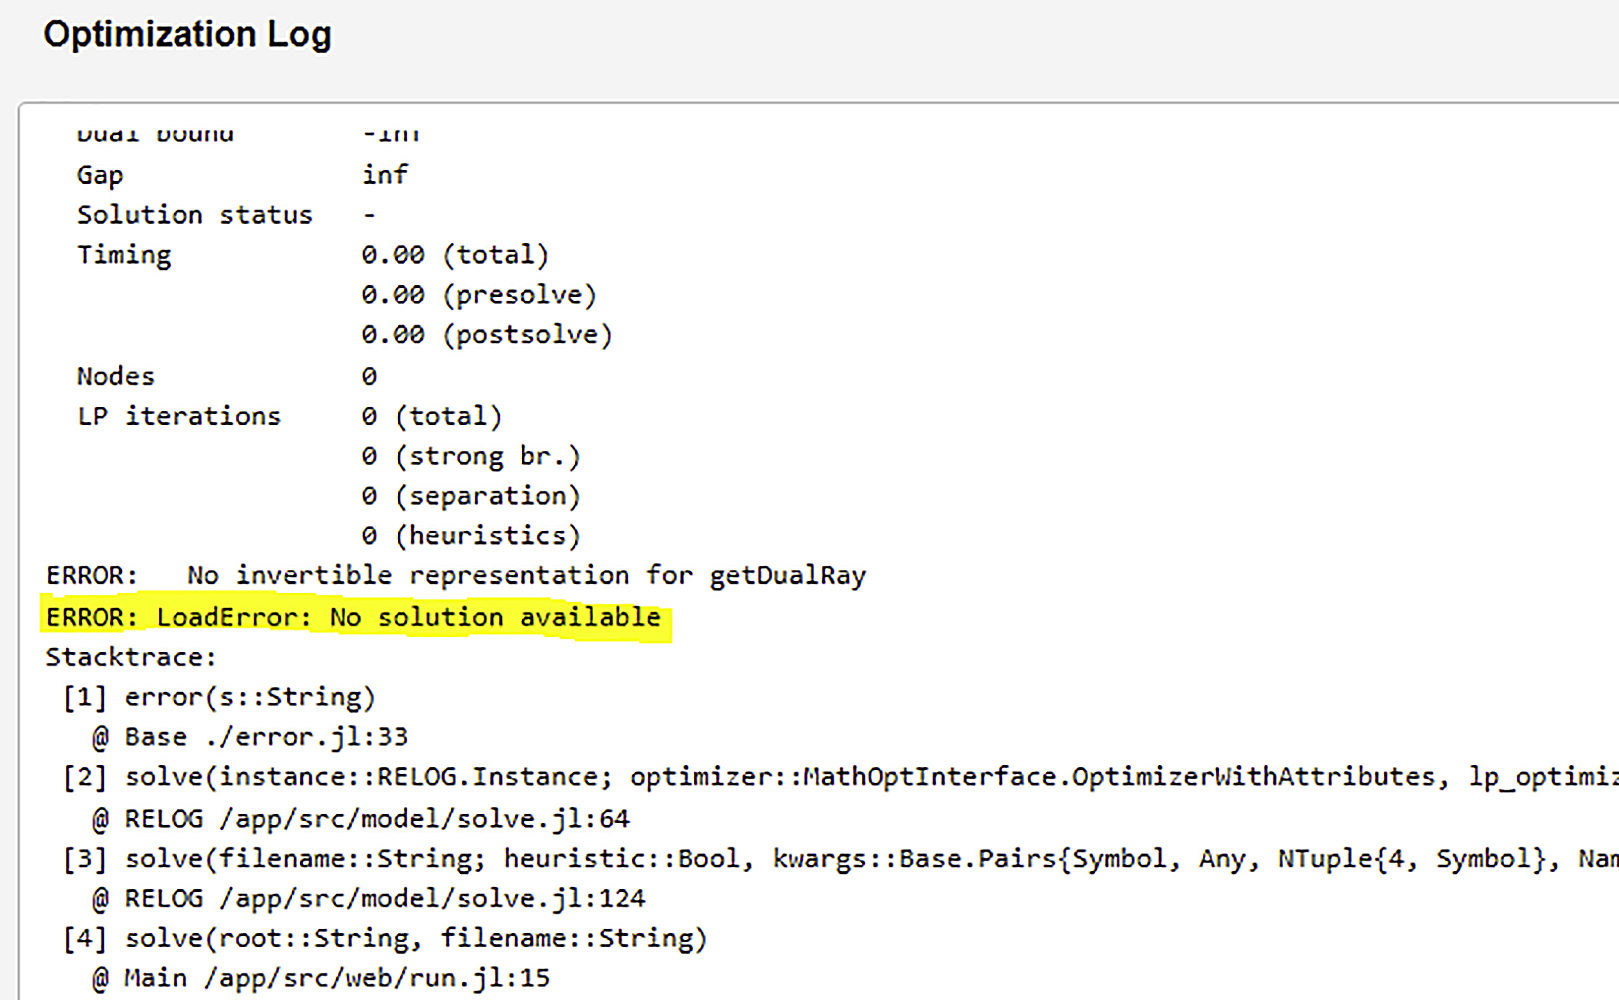This screenshot has height=1000, width=1619.
Task: Click the Gap value inf
Action: [385, 175]
